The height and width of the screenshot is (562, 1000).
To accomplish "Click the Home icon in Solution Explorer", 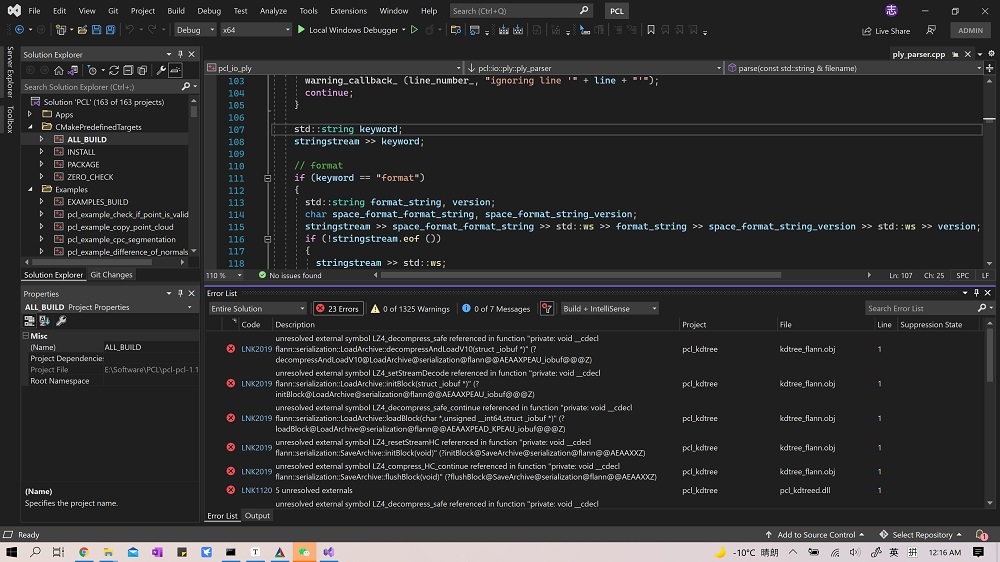I will pos(59,70).
